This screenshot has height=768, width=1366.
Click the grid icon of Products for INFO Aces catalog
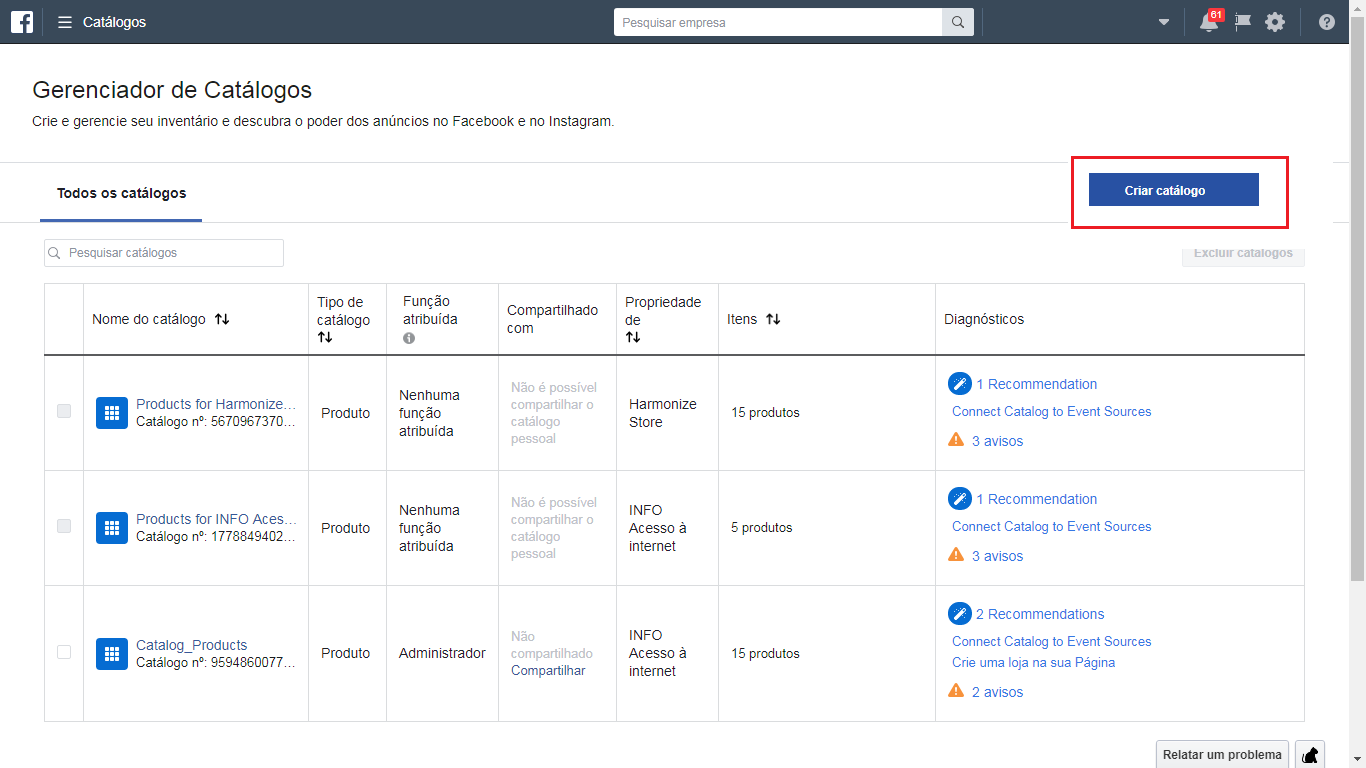112,528
